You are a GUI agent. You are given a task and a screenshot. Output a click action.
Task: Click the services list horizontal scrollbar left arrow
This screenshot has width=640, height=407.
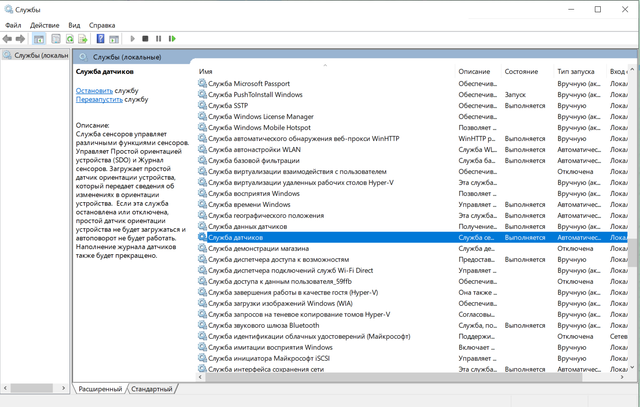click(x=200, y=377)
